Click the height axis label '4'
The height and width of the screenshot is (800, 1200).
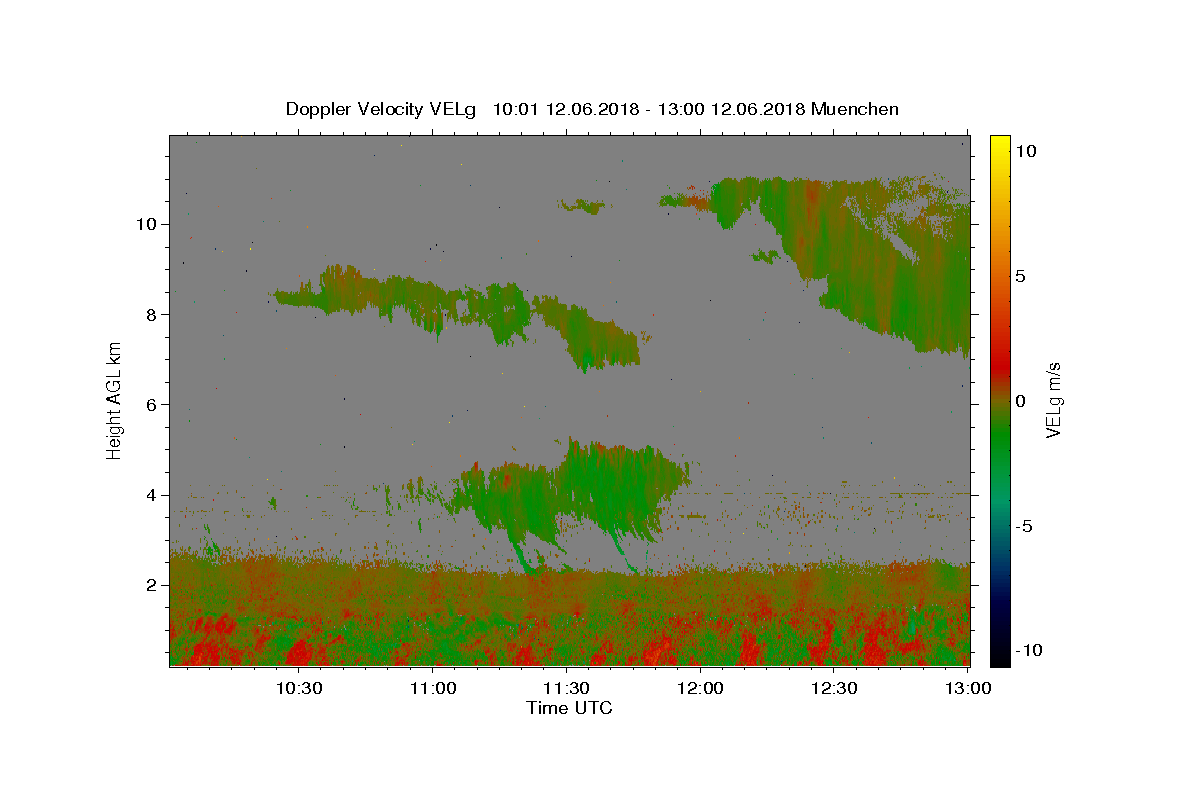coord(152,494)
